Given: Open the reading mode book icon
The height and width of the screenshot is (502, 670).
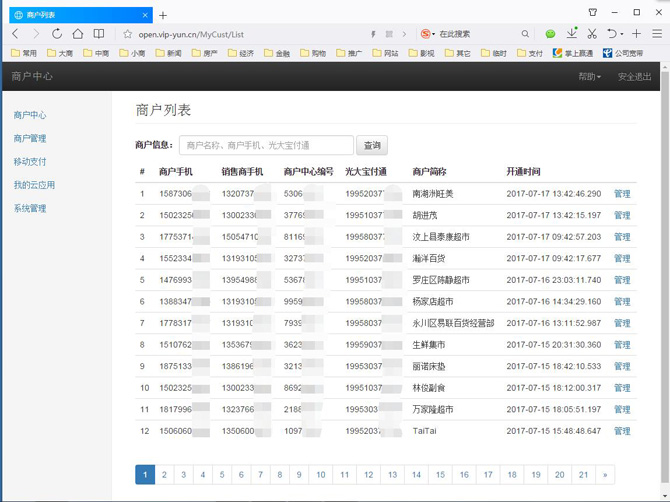Looking at the screenshot, I should [x=99, y=34].
